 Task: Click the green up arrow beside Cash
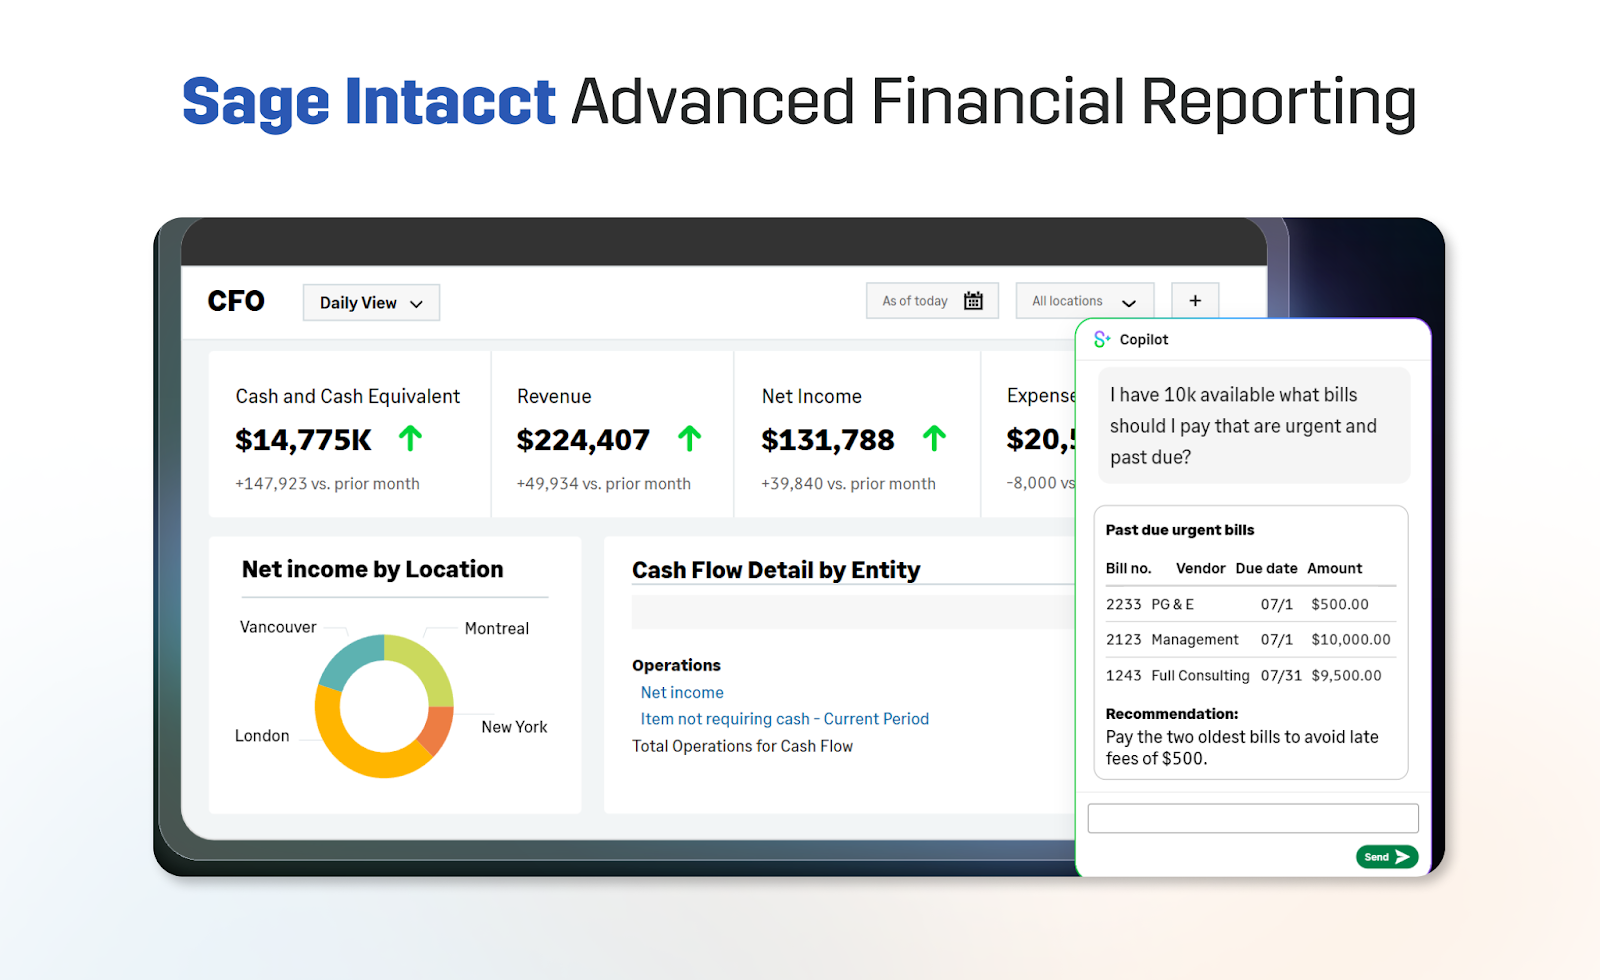click(410, 438)
